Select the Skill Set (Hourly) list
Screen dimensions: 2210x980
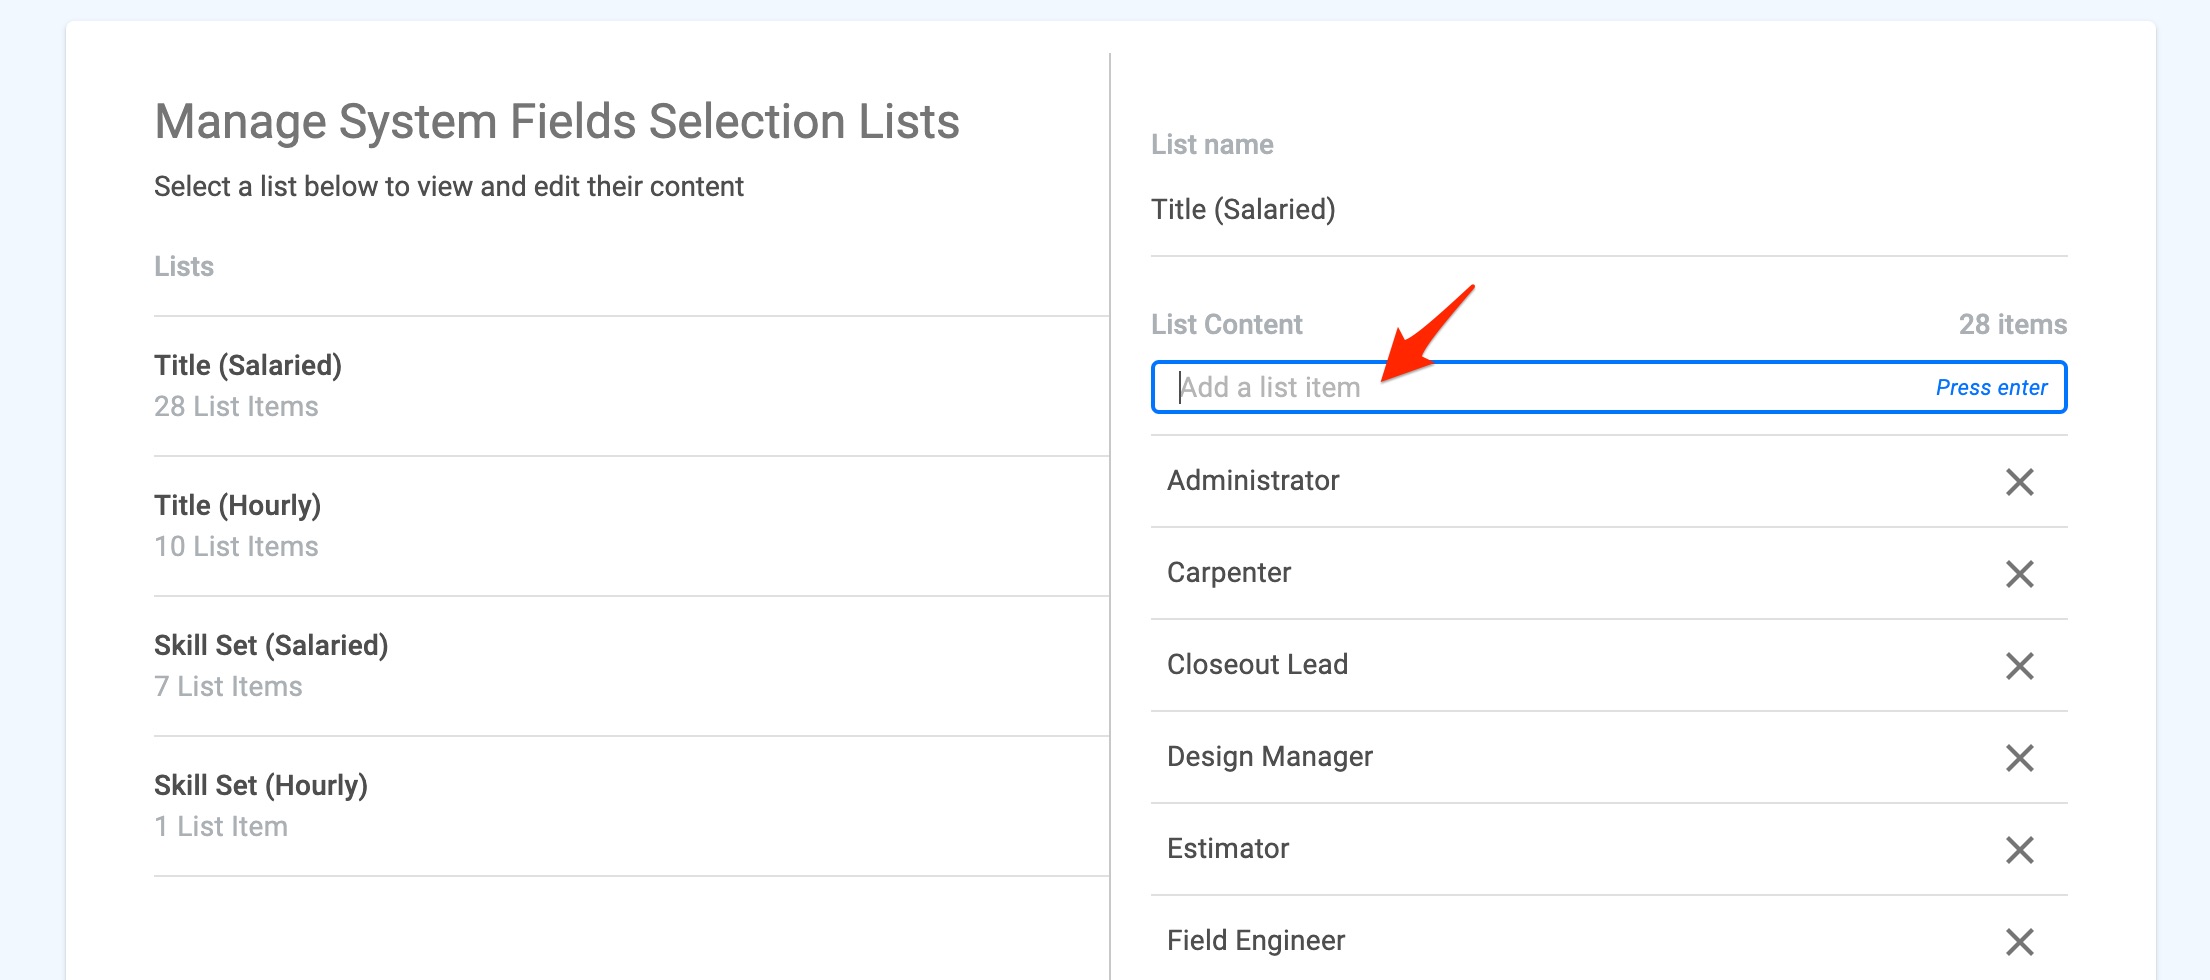(x=631, y=806)
